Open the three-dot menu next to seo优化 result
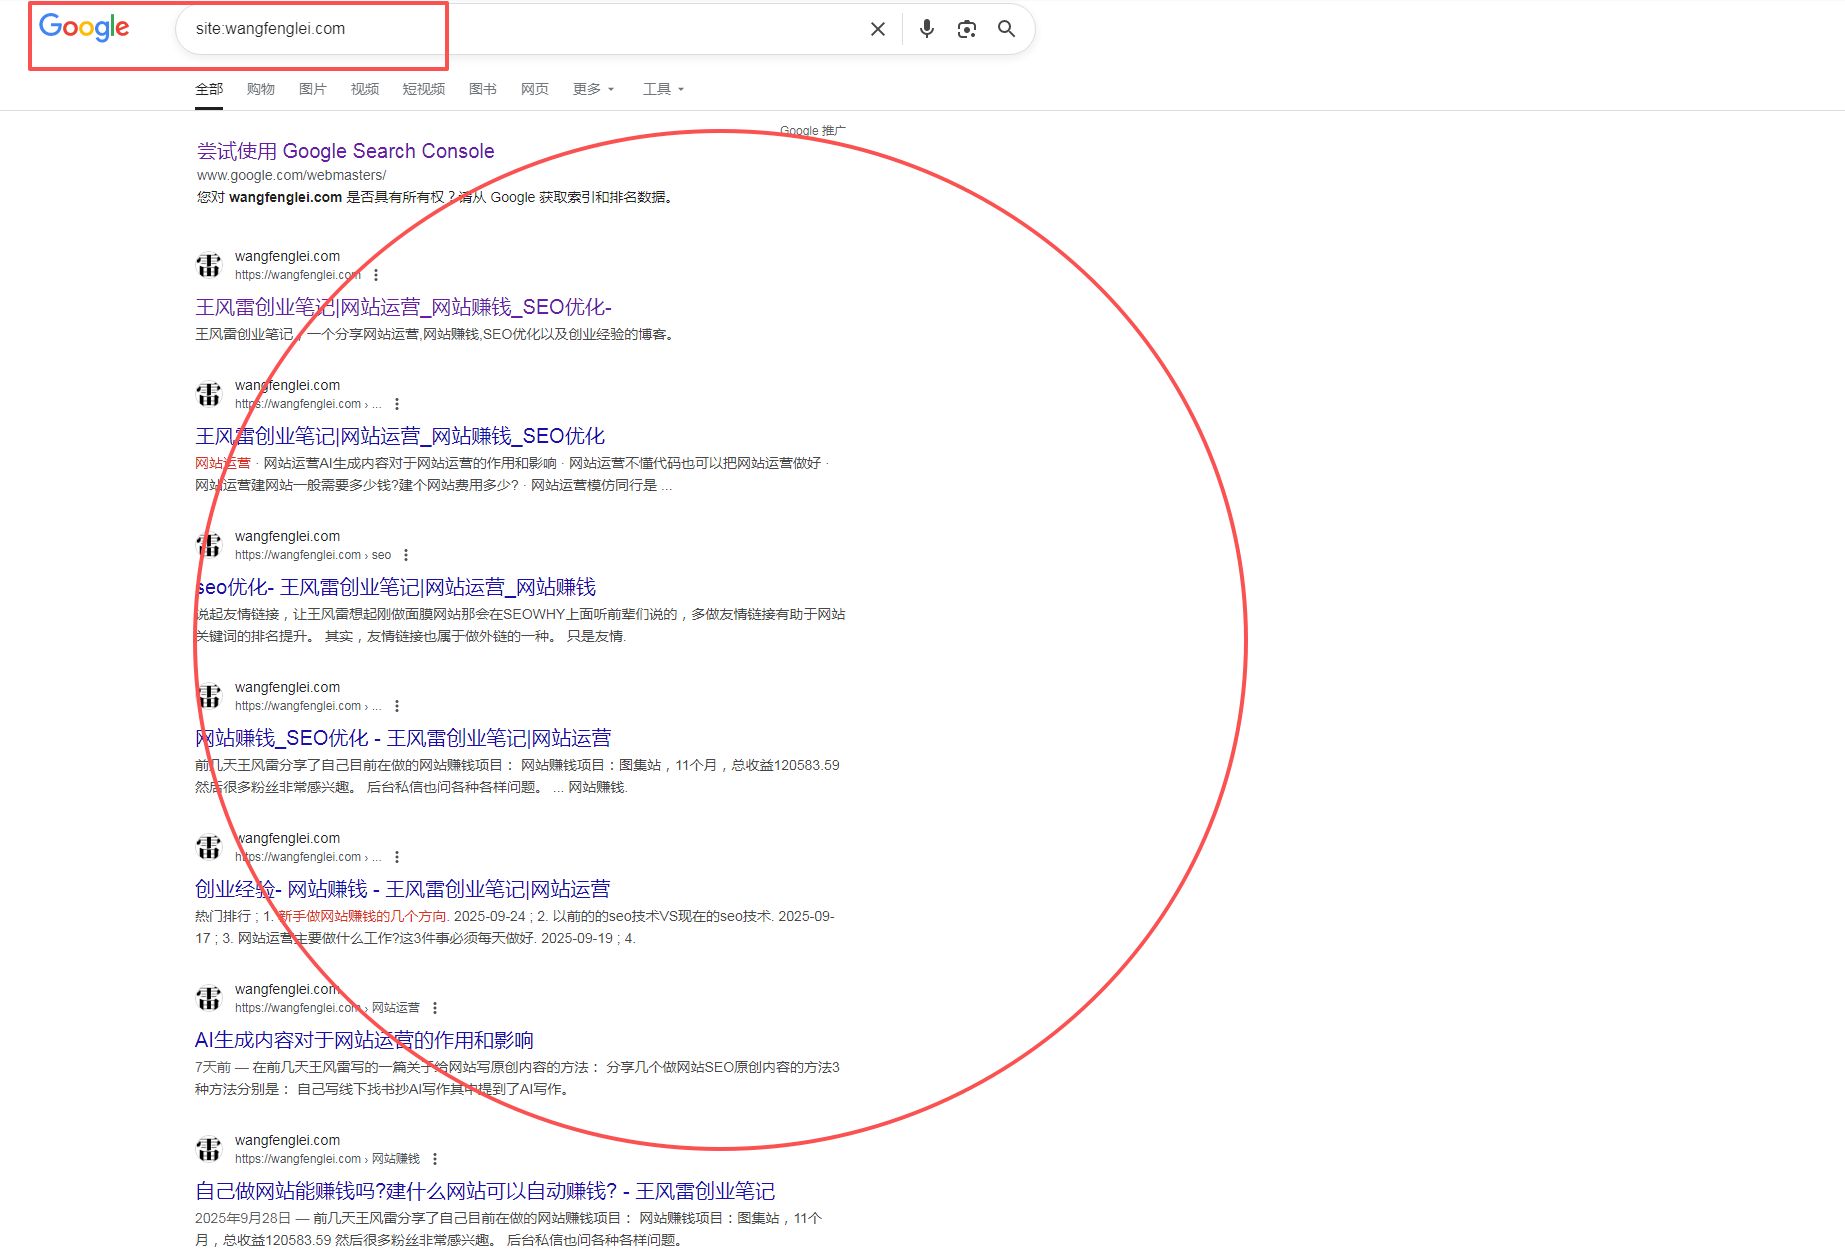The image size is (1845, 1259). coord(406,554)
